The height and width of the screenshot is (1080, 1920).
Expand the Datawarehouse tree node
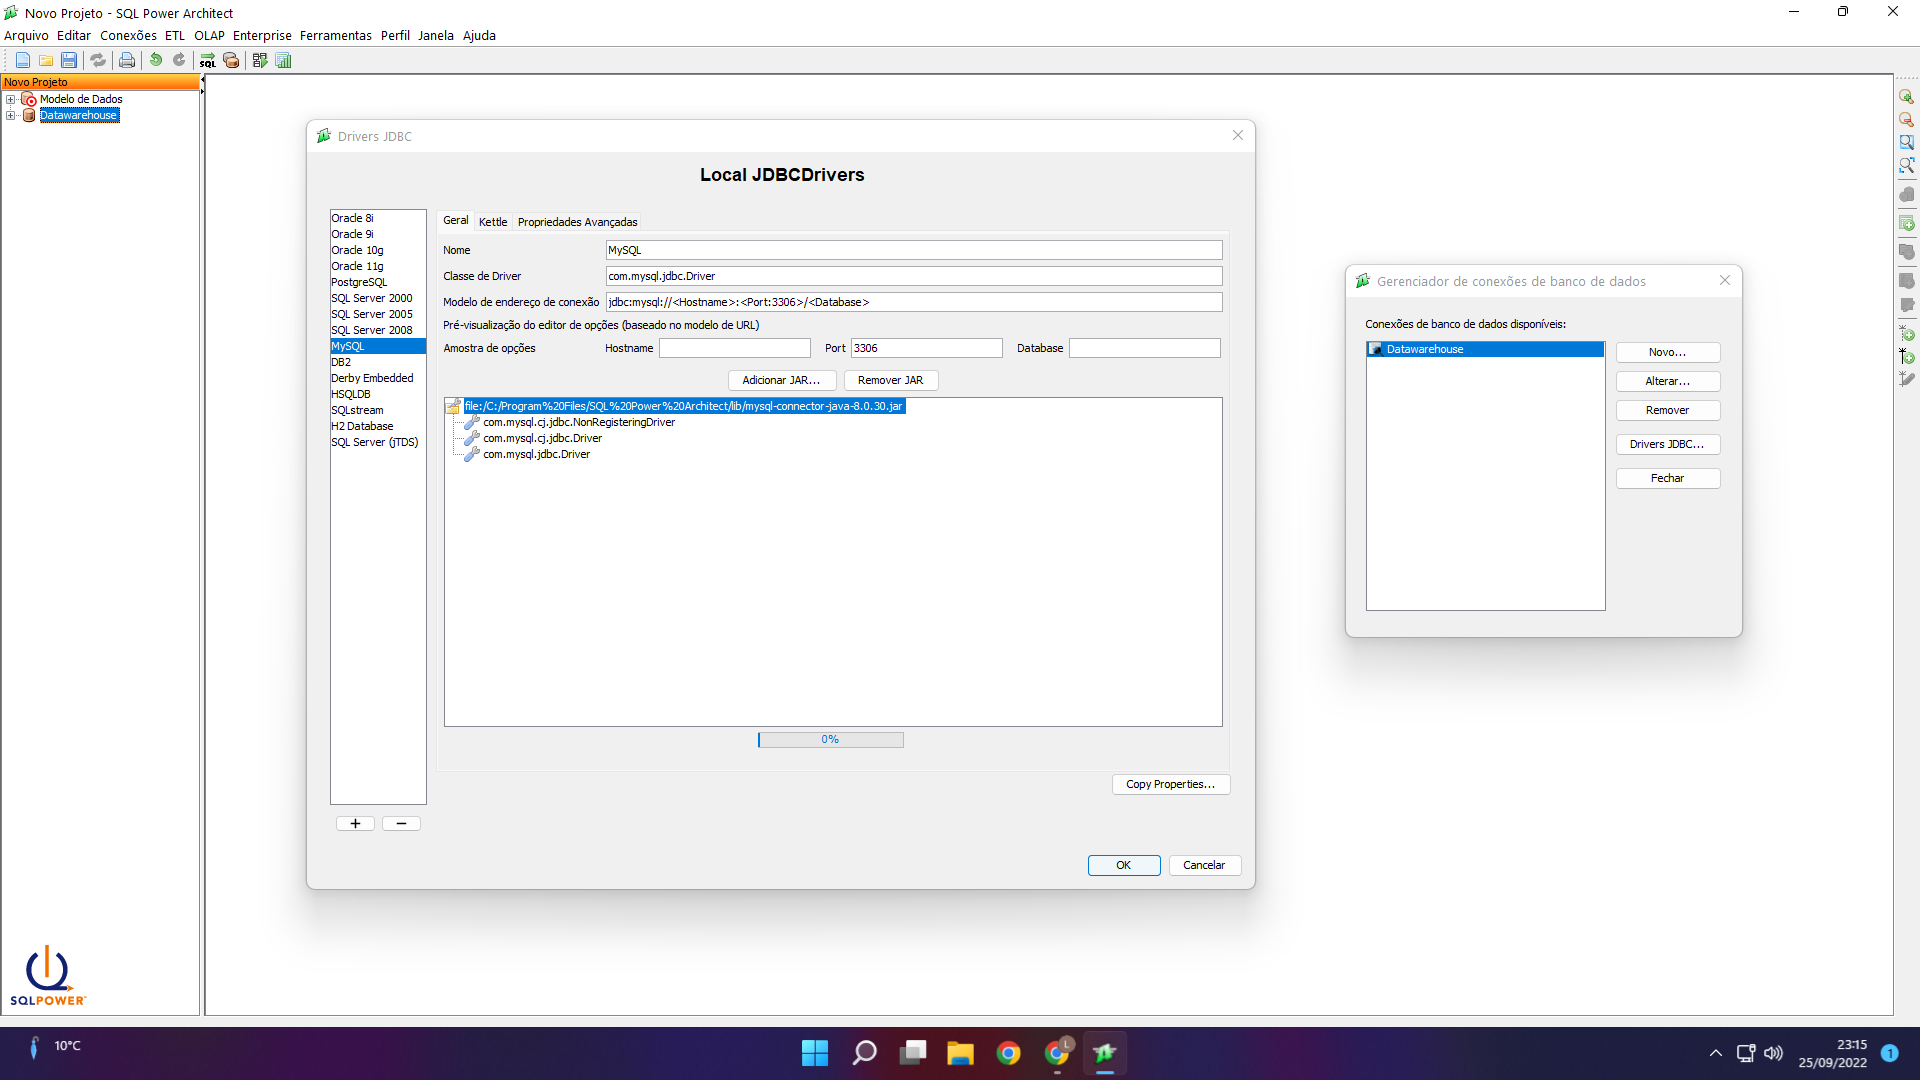(x=10, y=115)
